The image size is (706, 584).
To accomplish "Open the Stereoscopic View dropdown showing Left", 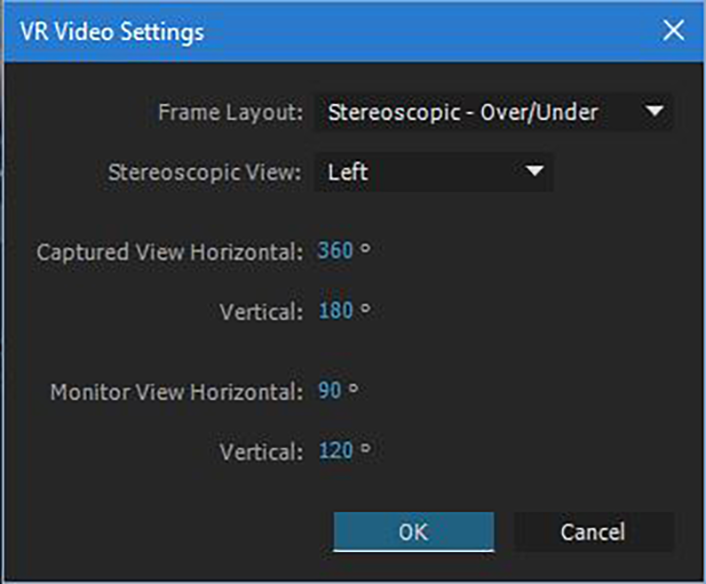I will pyautogui.click(x=420, y=172).
